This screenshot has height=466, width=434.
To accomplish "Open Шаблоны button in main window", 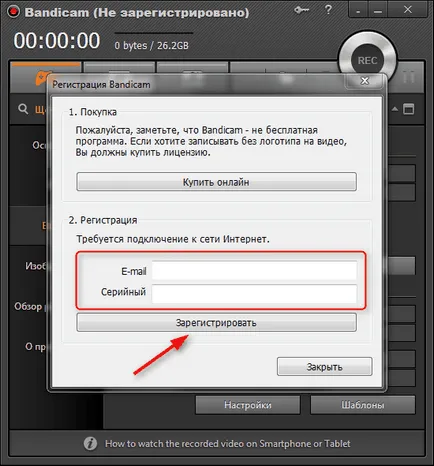I will pos(363,405).
